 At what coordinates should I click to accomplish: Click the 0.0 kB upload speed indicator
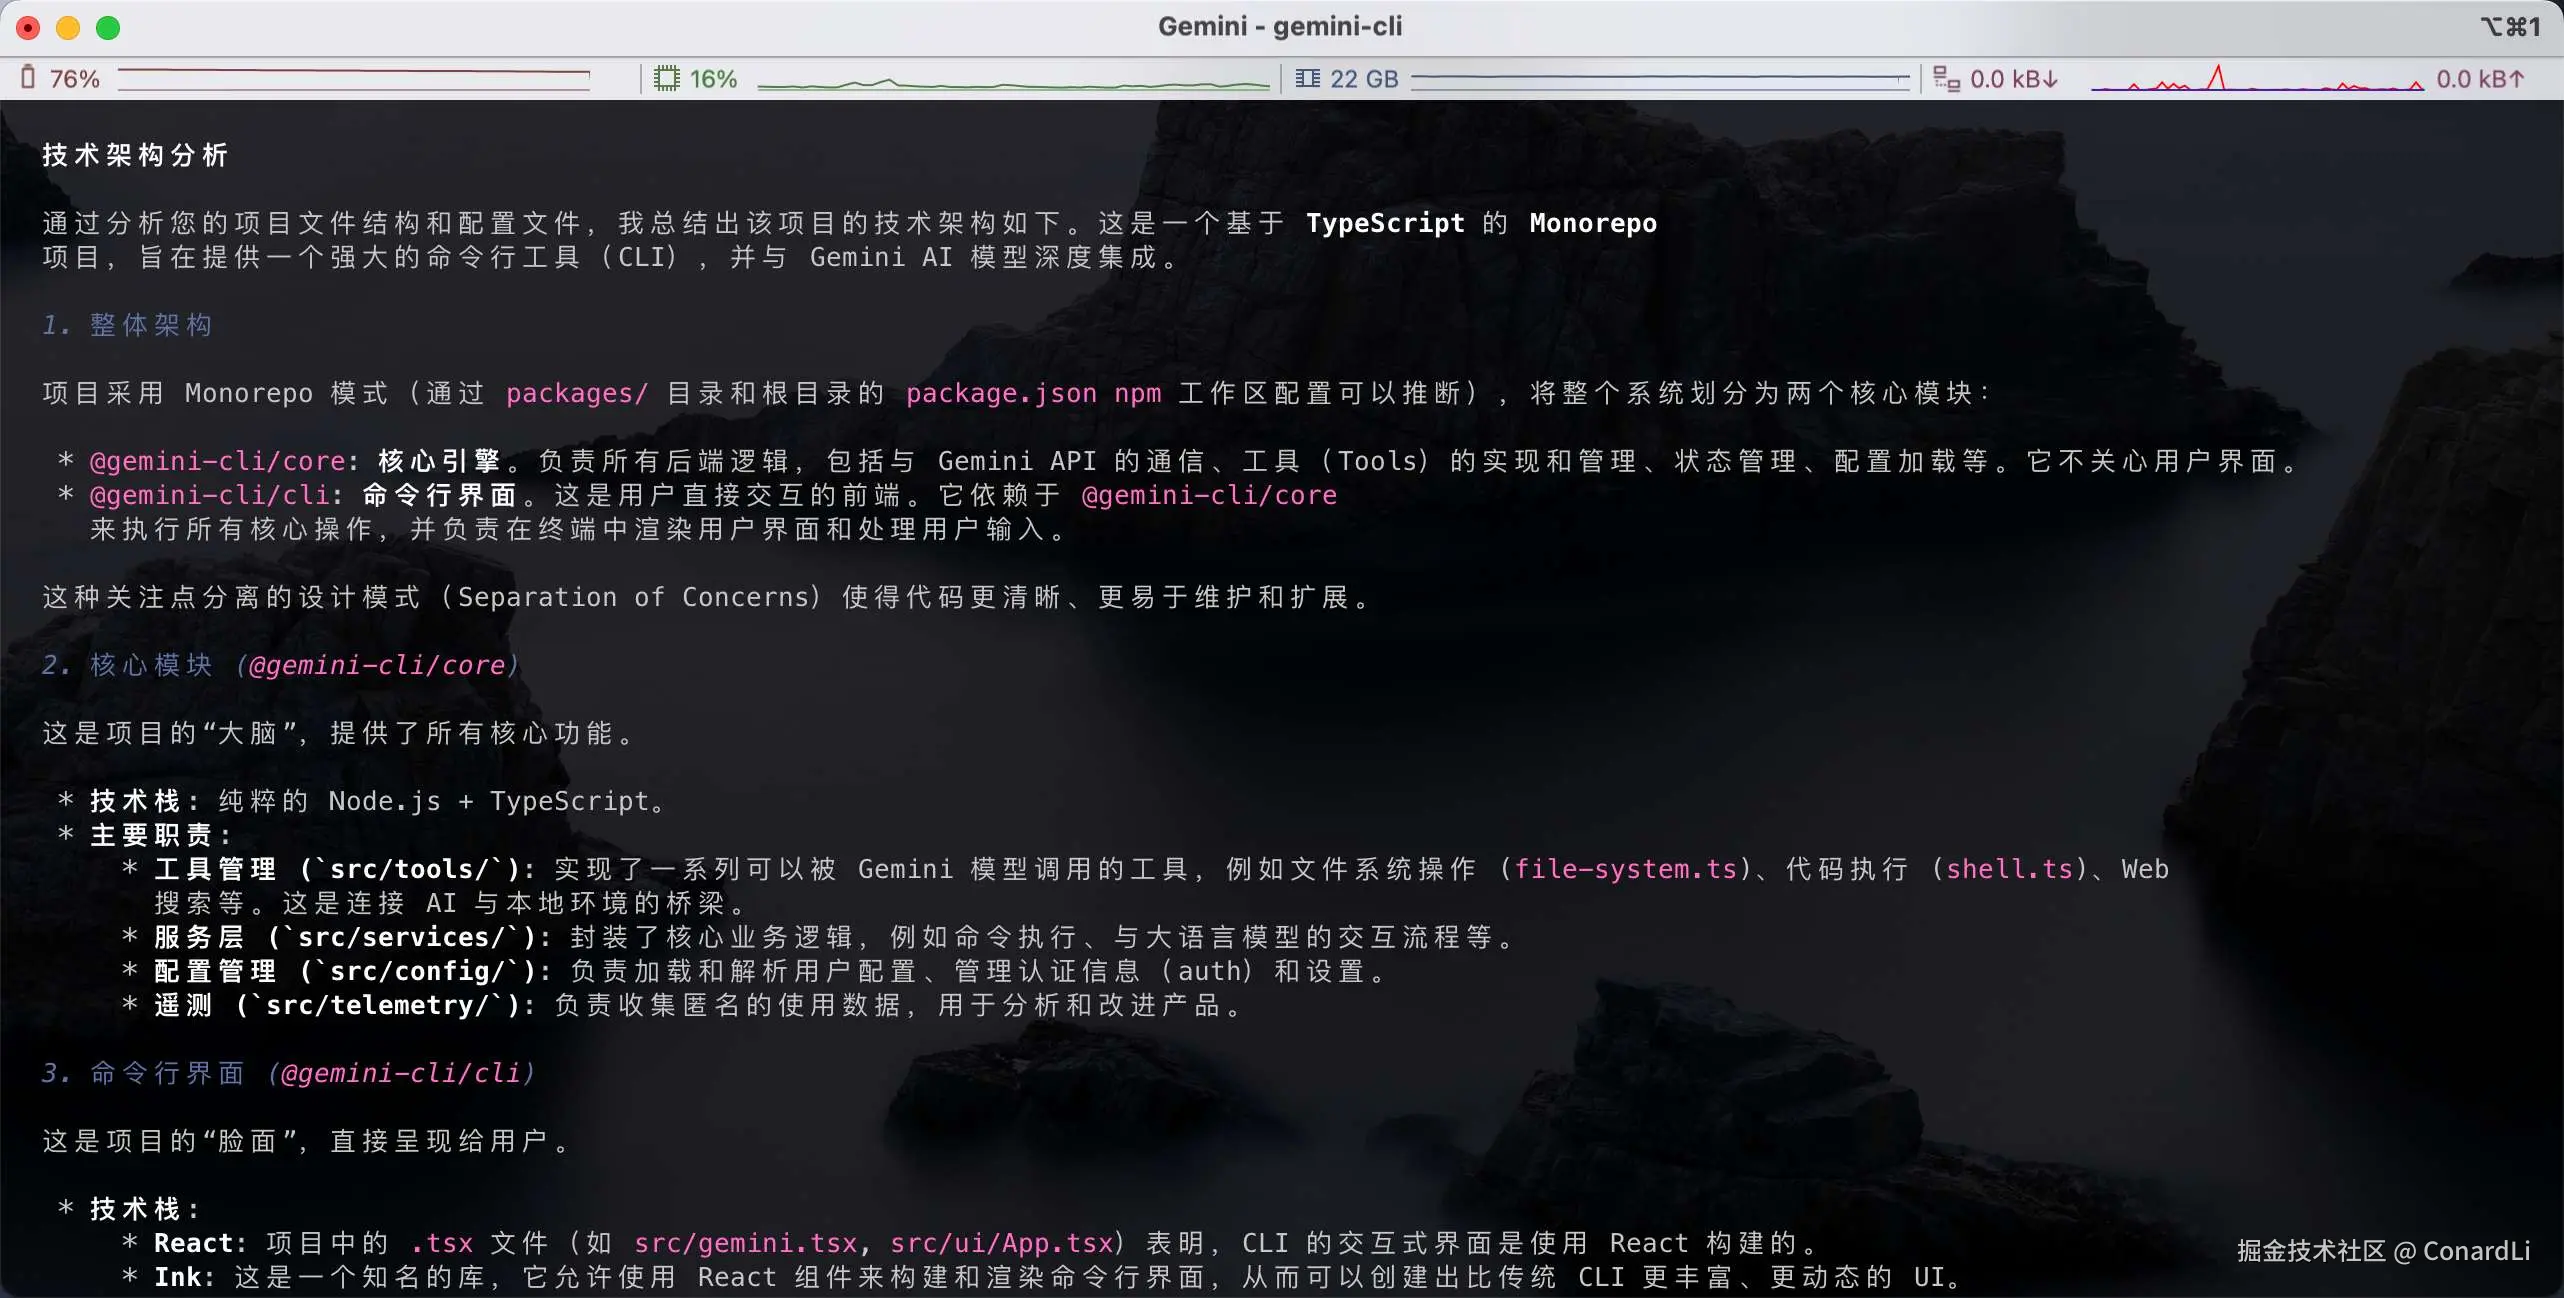tap(2480, 79)
